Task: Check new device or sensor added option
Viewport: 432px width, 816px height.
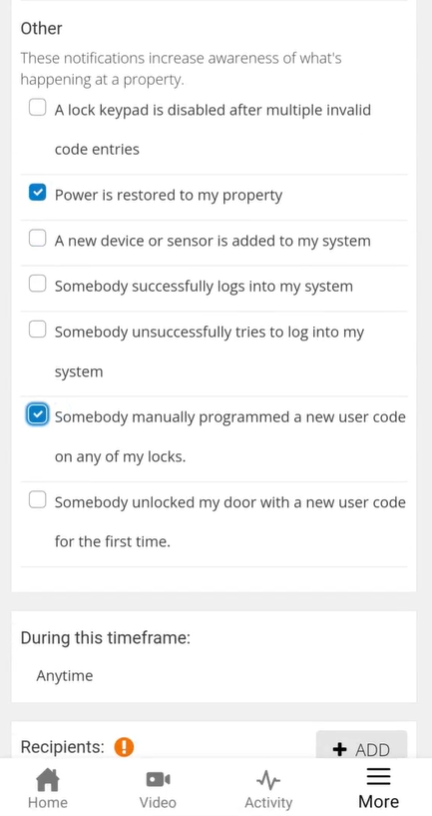Action: click(37, 238)
